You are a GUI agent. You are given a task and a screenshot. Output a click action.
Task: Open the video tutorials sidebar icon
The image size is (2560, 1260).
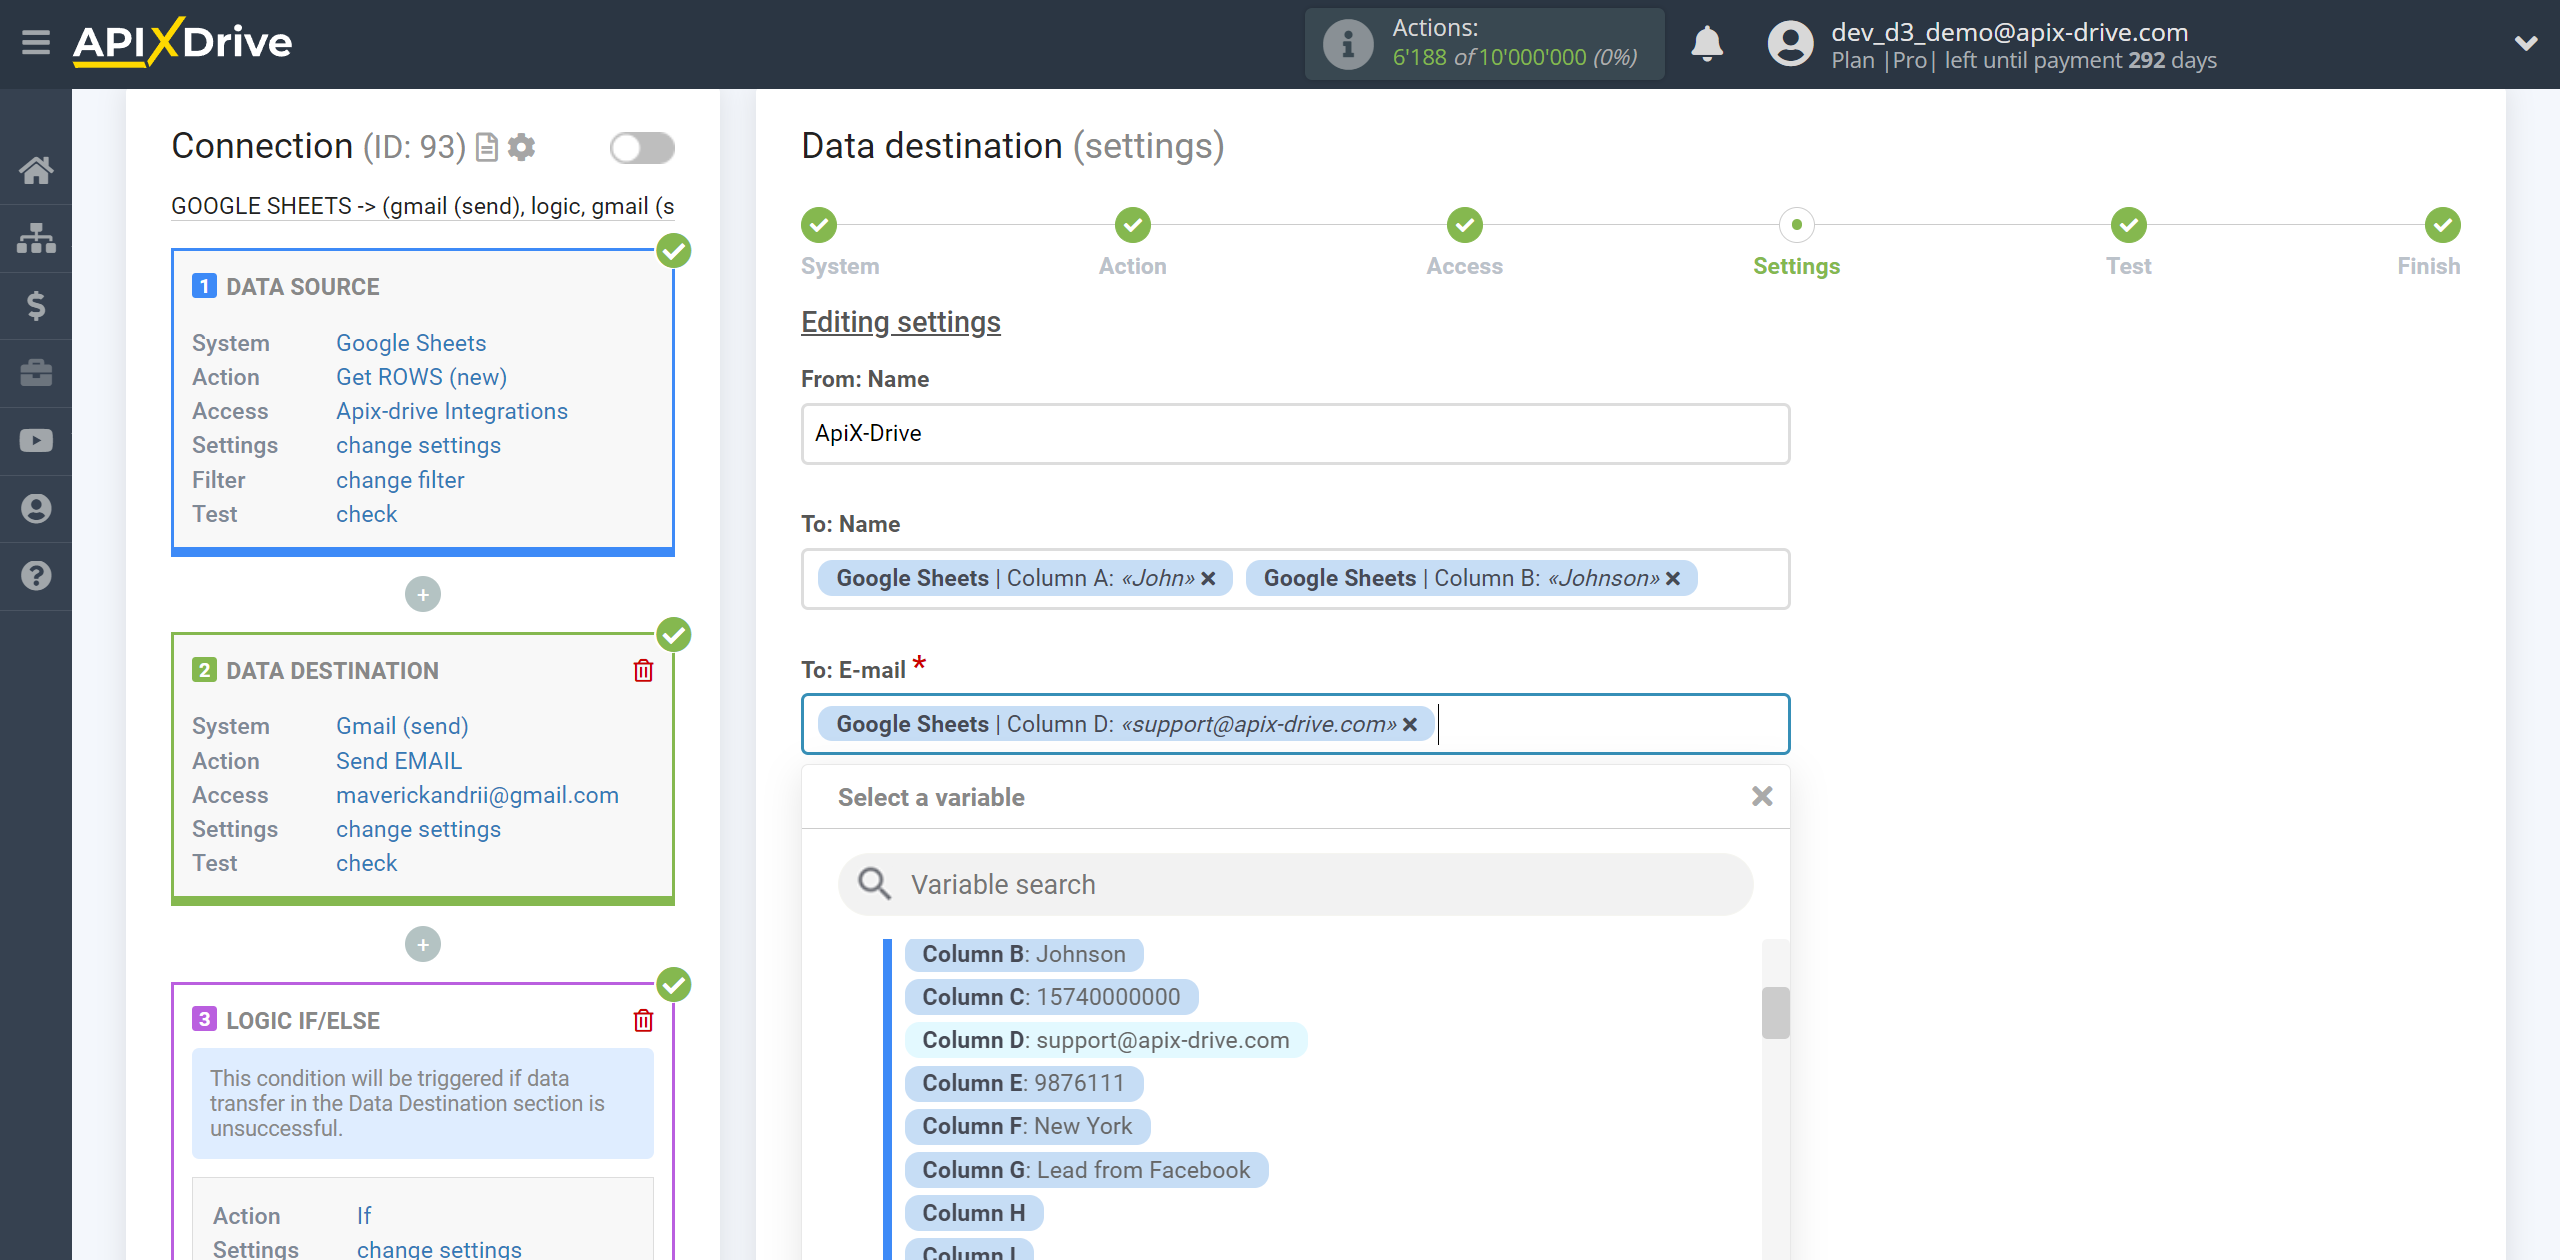click(x=36, y=441)
